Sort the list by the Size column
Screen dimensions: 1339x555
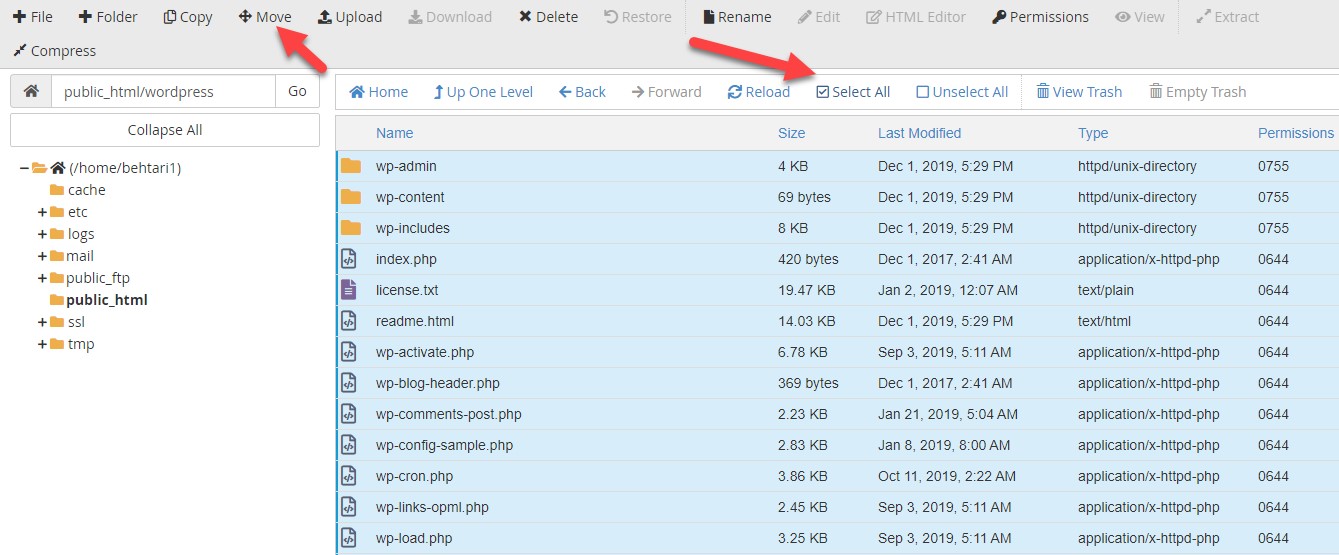coord(791,133)
